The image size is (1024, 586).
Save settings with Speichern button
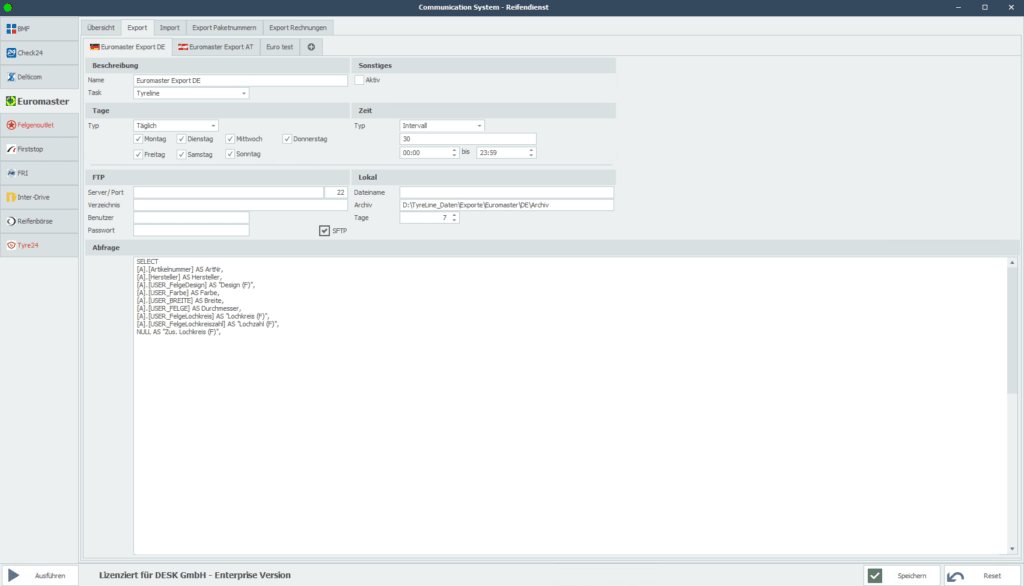902,576
